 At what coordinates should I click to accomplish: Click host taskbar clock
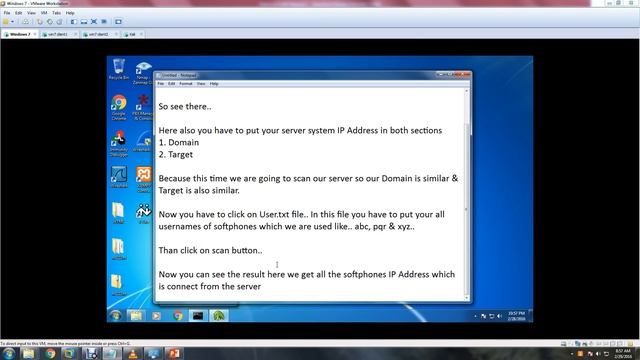(x=623, y=353)
